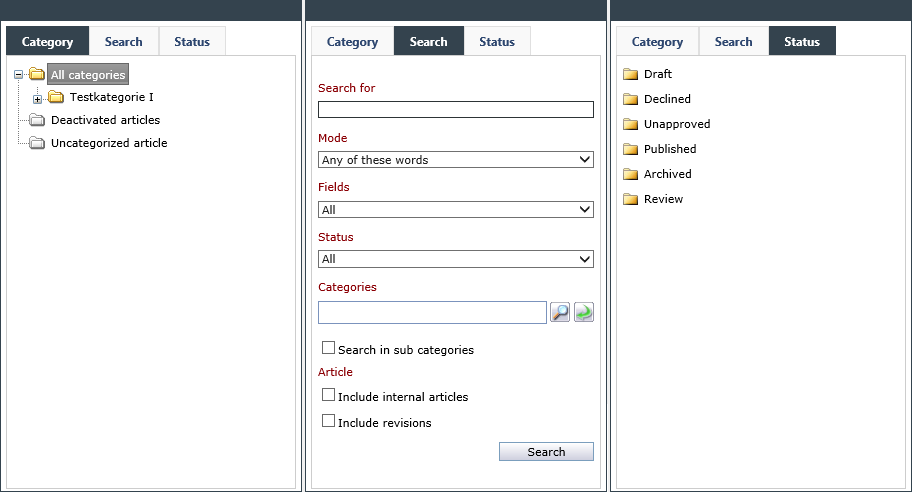Enable Search in sub categories checkbox
This screenshot has height=492, width=912.
point(329,348)
